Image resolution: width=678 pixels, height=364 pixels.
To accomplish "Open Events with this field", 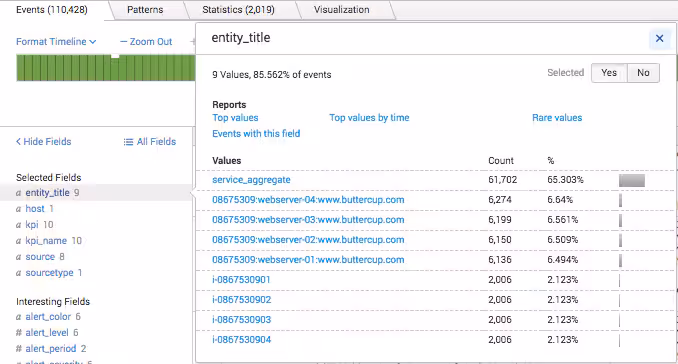I will point(256,134).
